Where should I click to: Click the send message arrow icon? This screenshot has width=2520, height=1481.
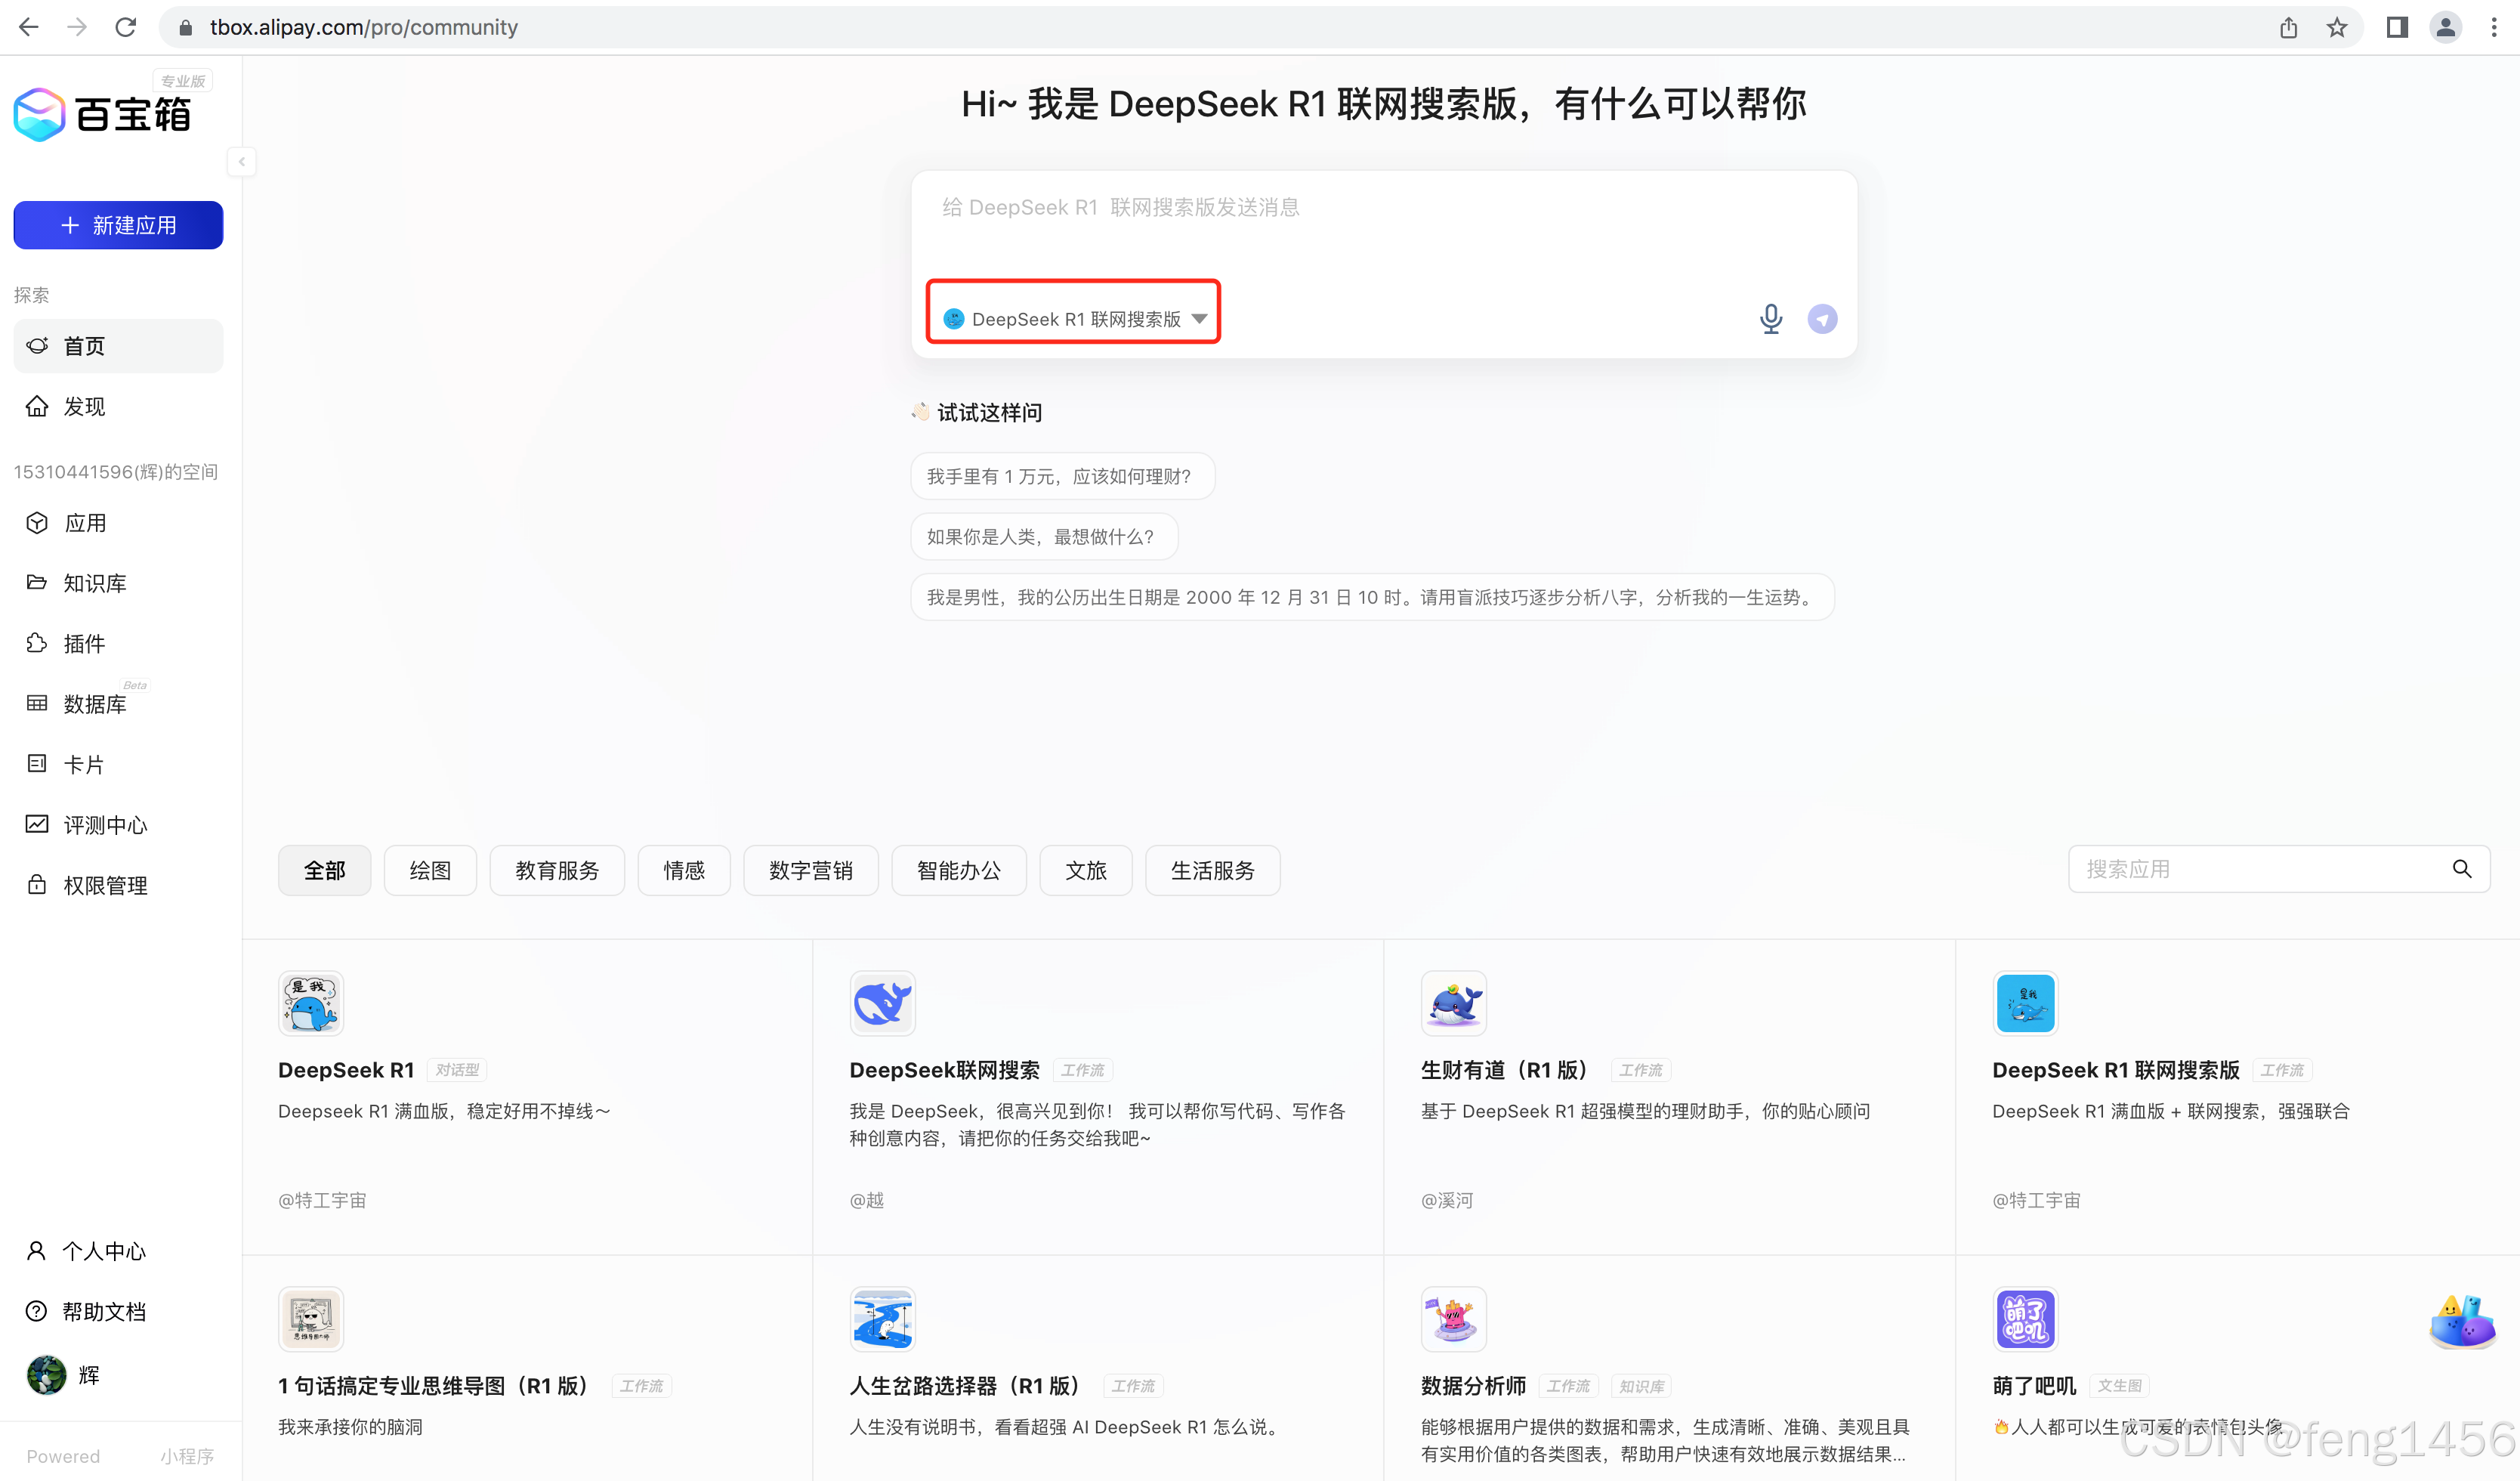[x=1822, y=319]
